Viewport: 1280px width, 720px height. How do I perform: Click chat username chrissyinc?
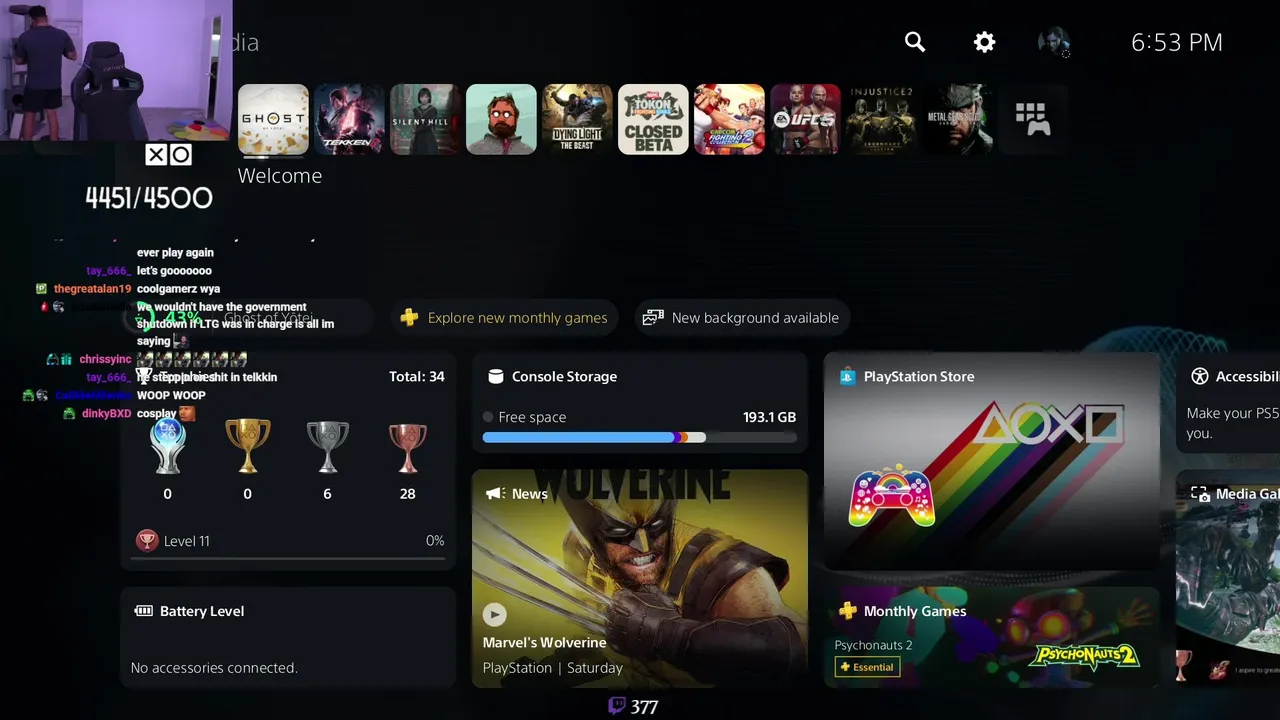coord(105,359)
